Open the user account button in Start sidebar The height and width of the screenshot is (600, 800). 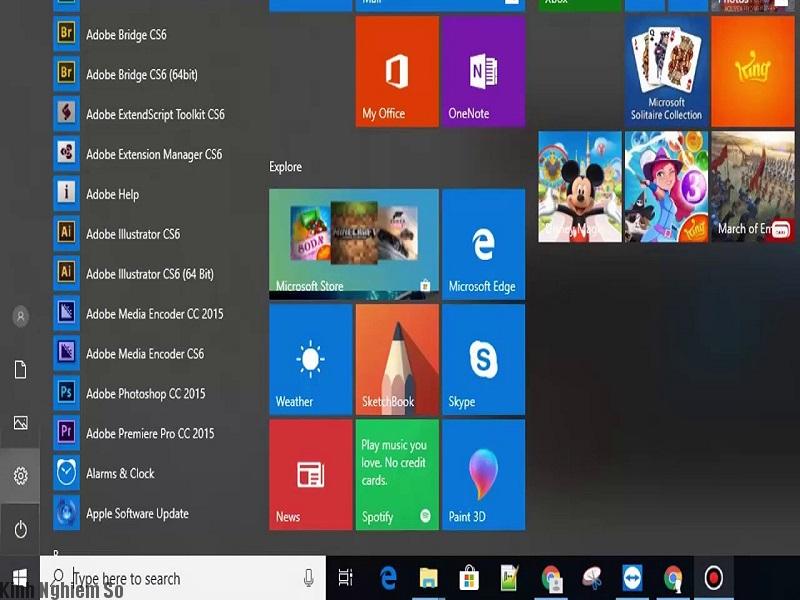point(20,316)
